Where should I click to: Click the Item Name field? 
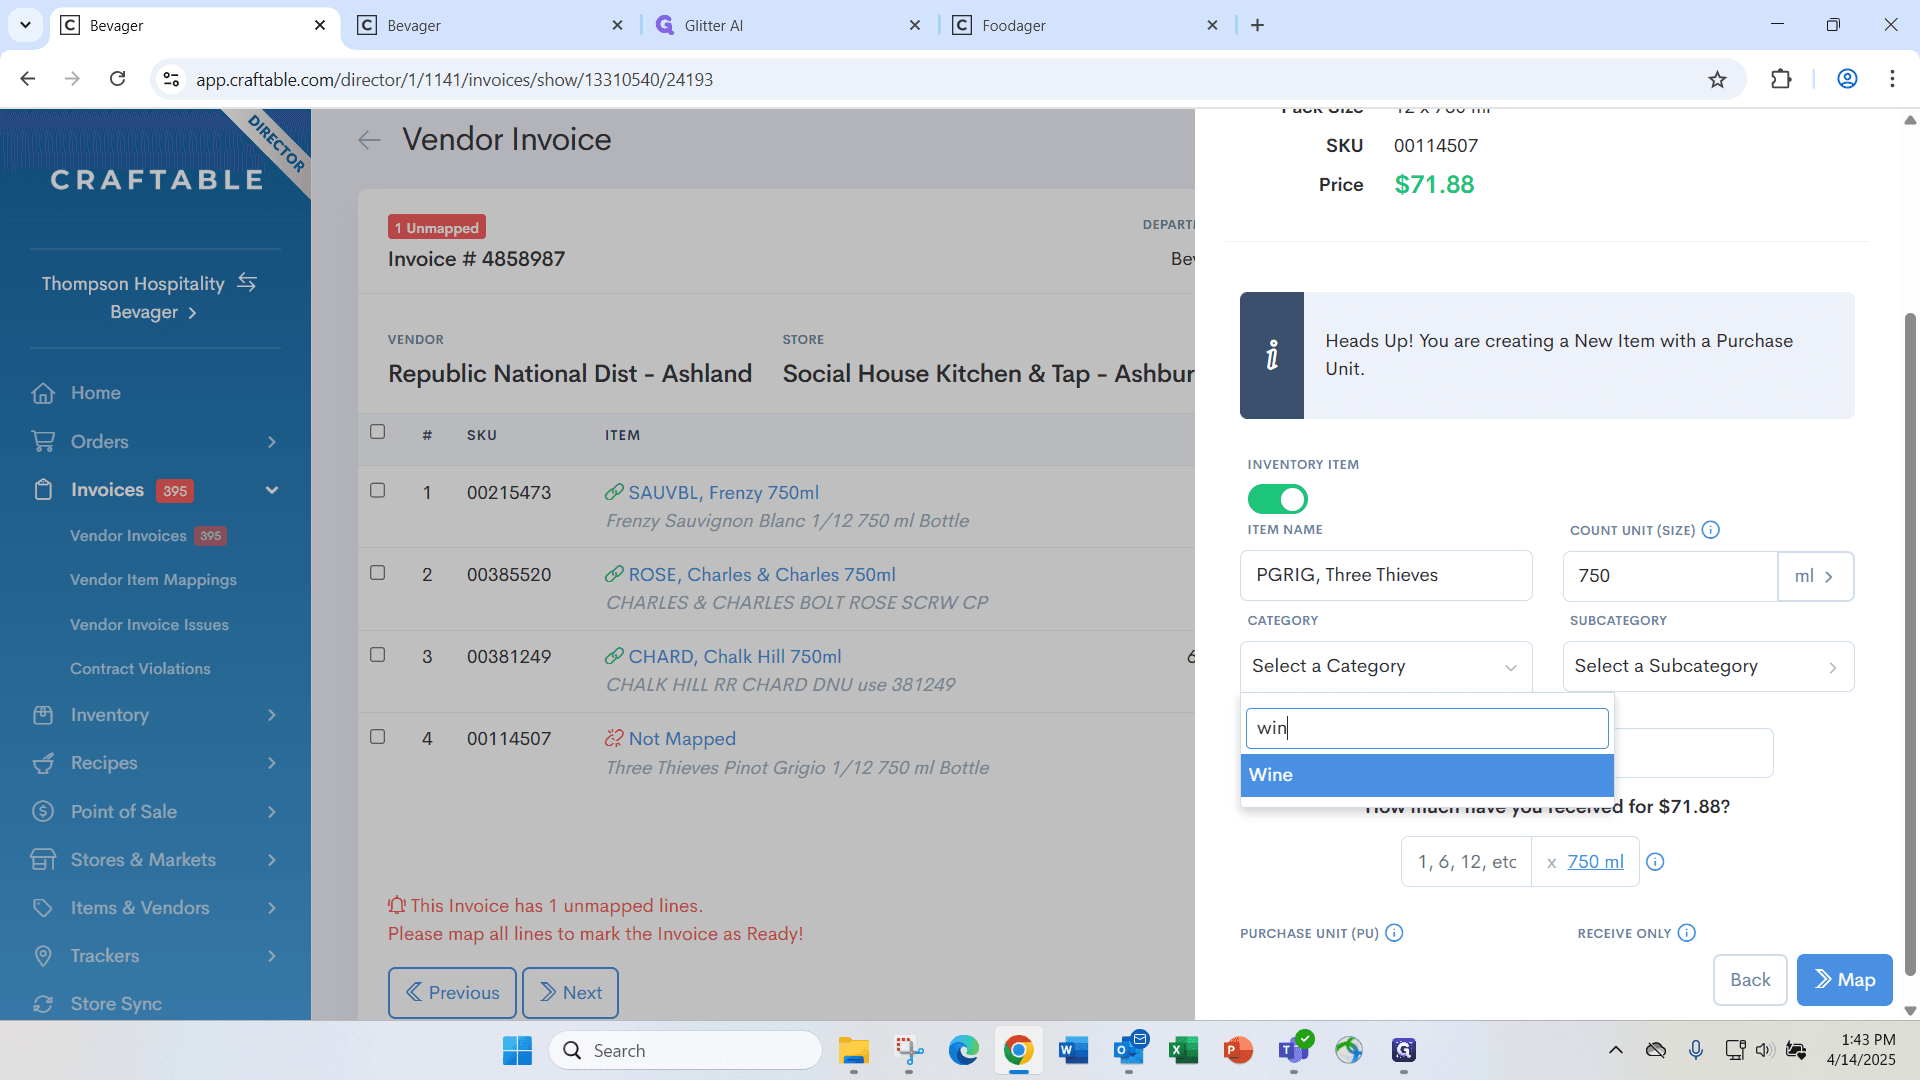click(1386, 575)
